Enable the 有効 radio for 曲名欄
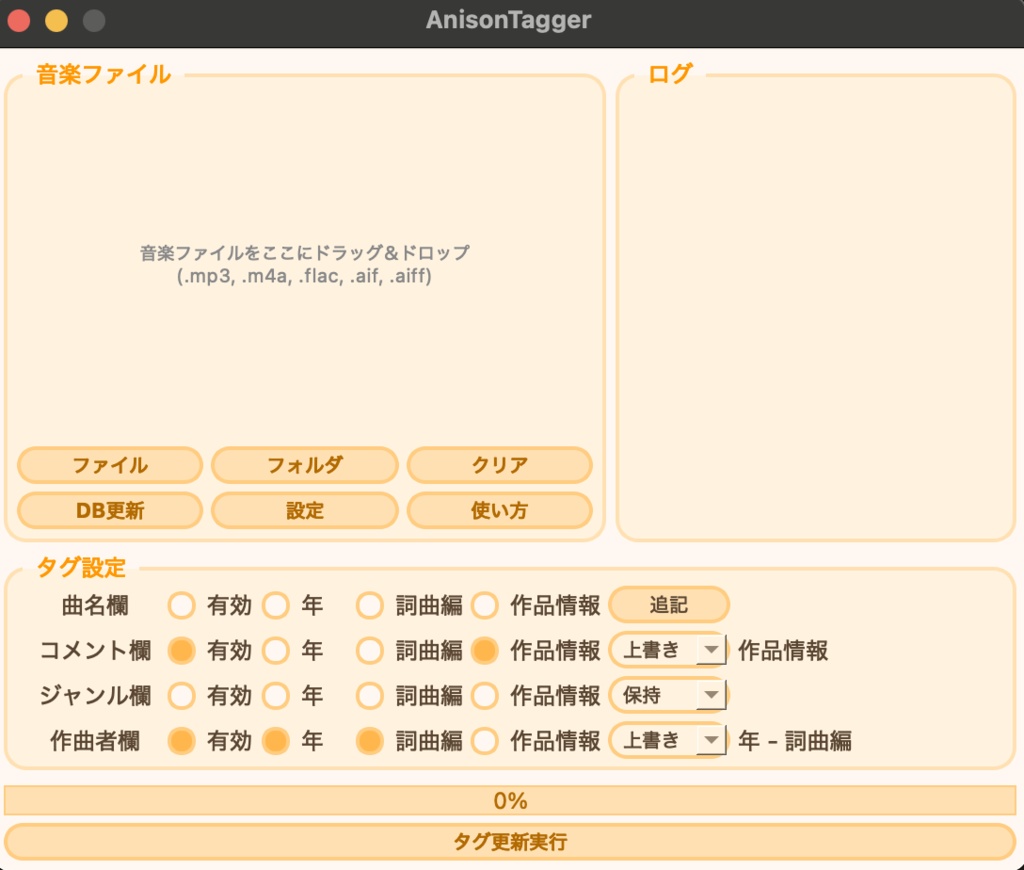Image resolution: width=1024 pixels, height=870 pixels. [x=181, y=604]
